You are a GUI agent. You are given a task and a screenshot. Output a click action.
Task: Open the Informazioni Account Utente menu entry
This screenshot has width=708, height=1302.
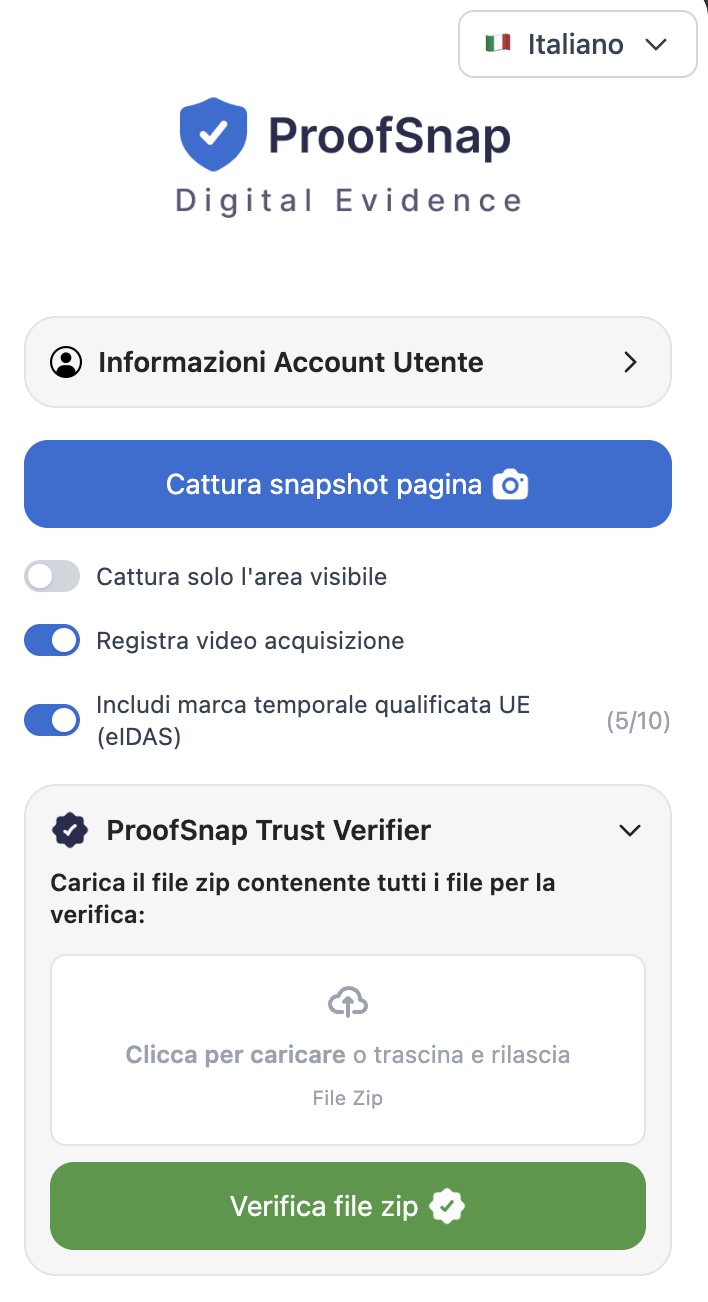point(288,362)
